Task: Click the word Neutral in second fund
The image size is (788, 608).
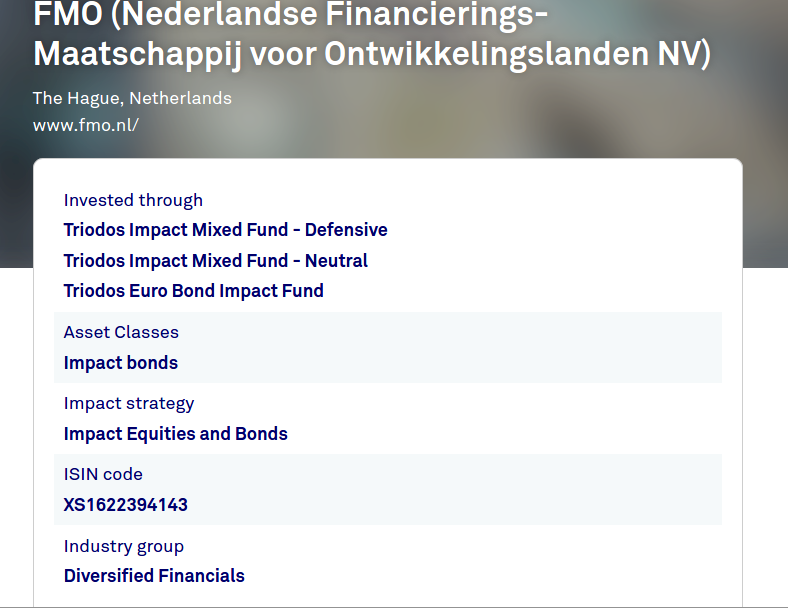Action: click(335, 261)
